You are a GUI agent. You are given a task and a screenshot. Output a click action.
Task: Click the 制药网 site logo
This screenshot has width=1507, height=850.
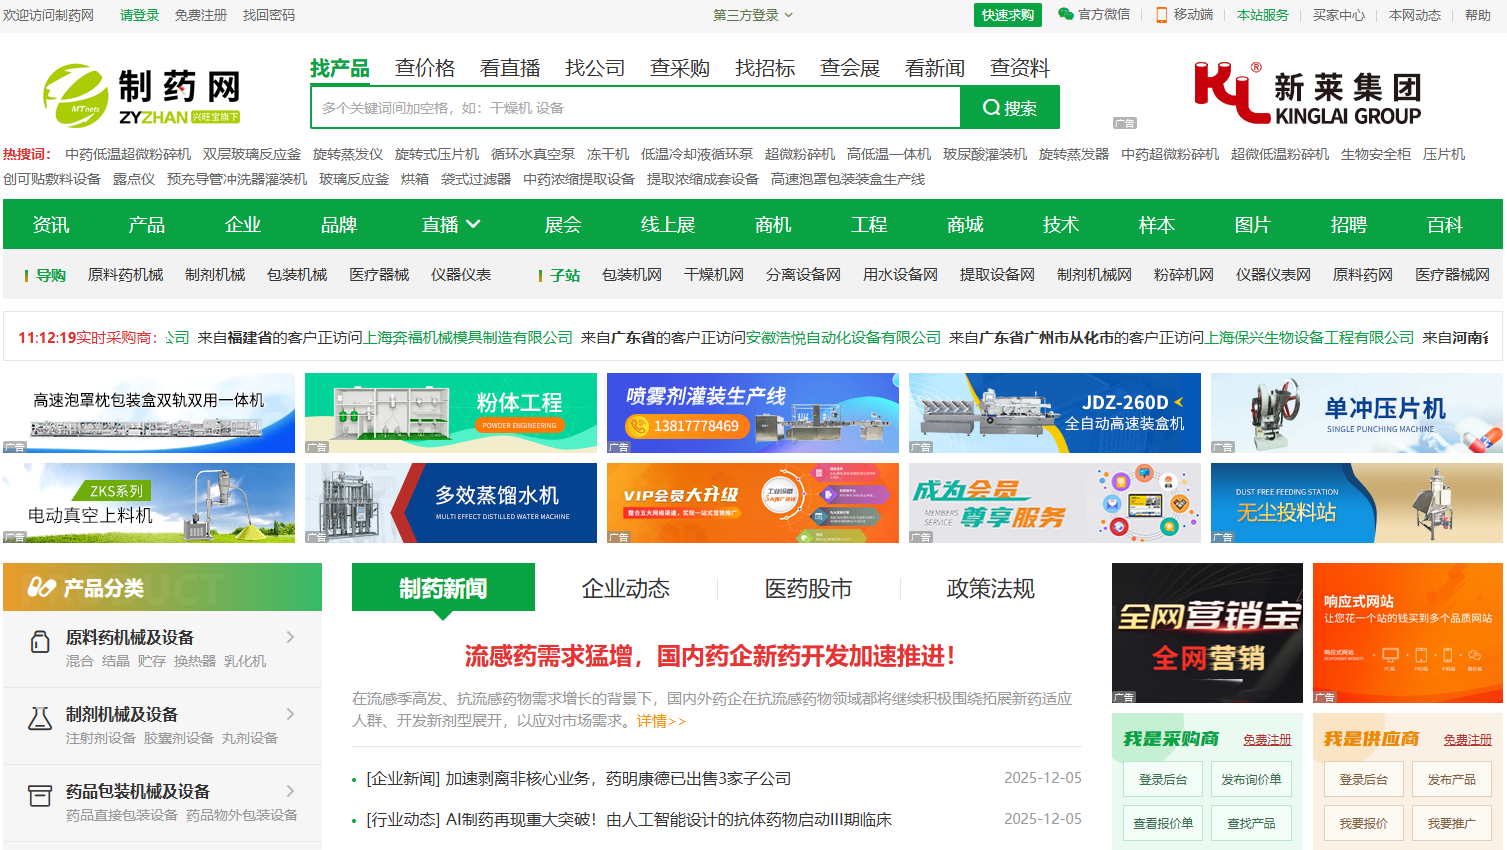pos(141,96)
